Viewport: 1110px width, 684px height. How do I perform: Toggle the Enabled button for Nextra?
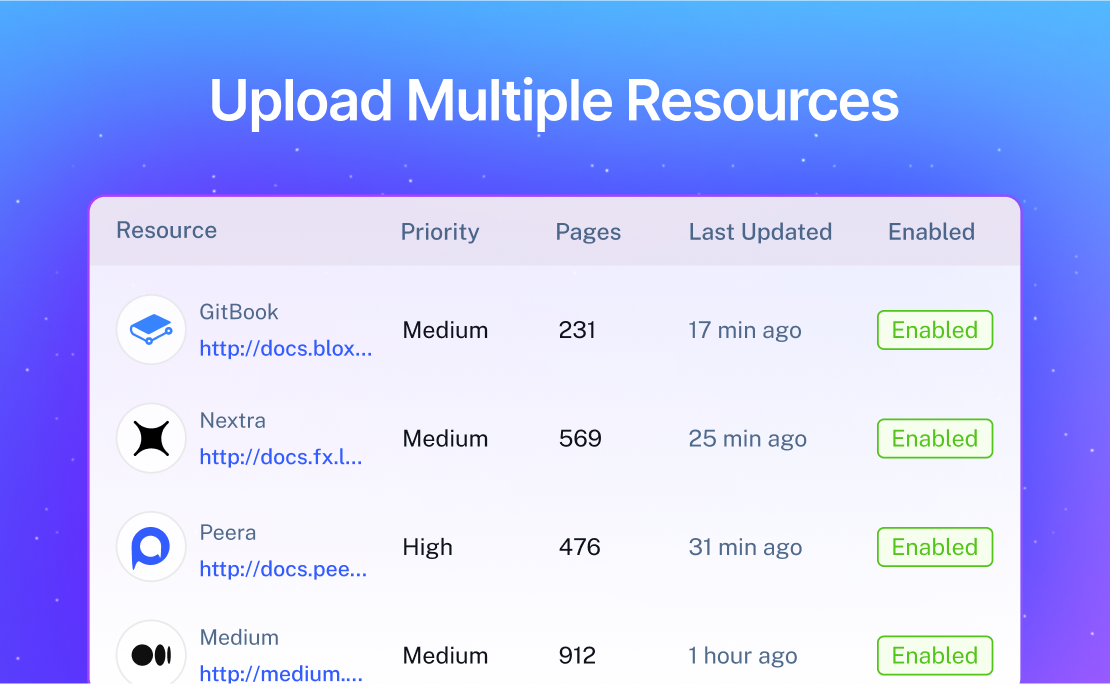pos(934,438)
